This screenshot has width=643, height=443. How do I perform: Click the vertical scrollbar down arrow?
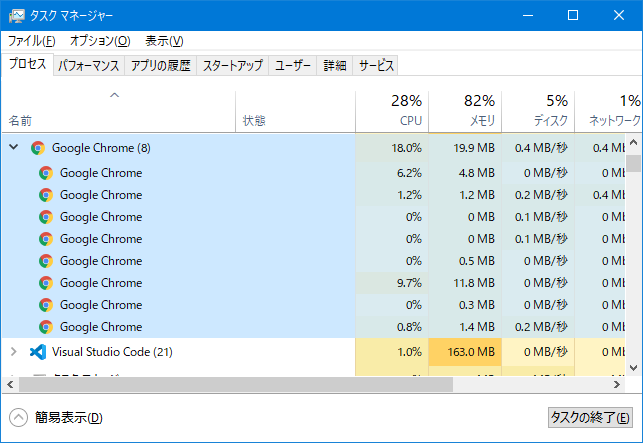(x=634, y=368)
